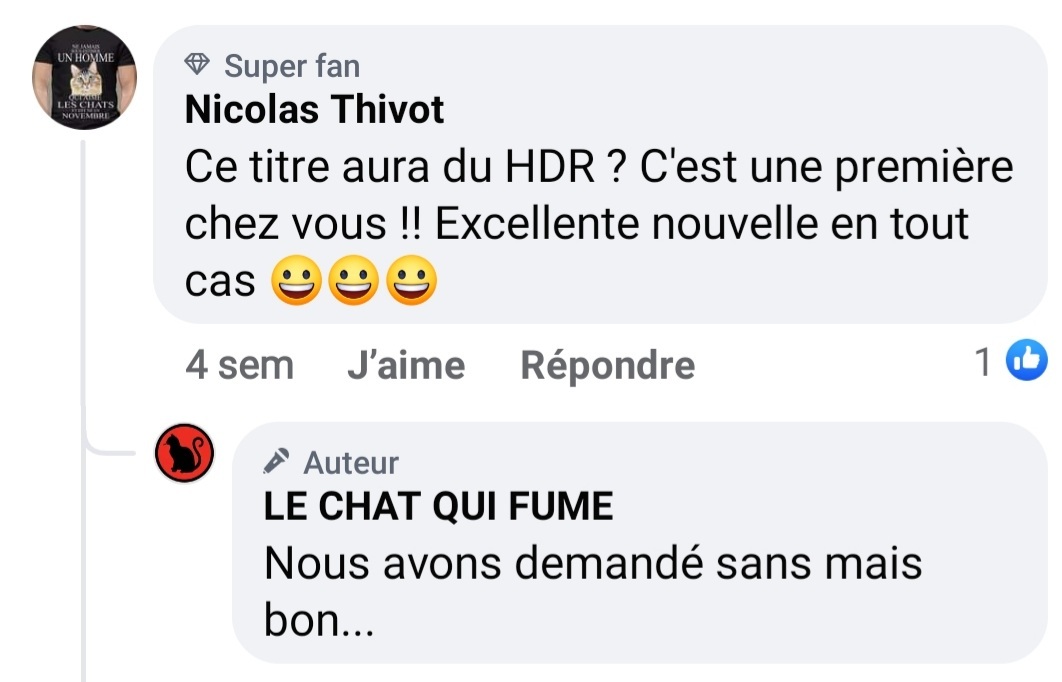This screenshot has height=682, width=1062.
Task: Click the Super fan diamond icon
Action: click(x=198, y=66)
